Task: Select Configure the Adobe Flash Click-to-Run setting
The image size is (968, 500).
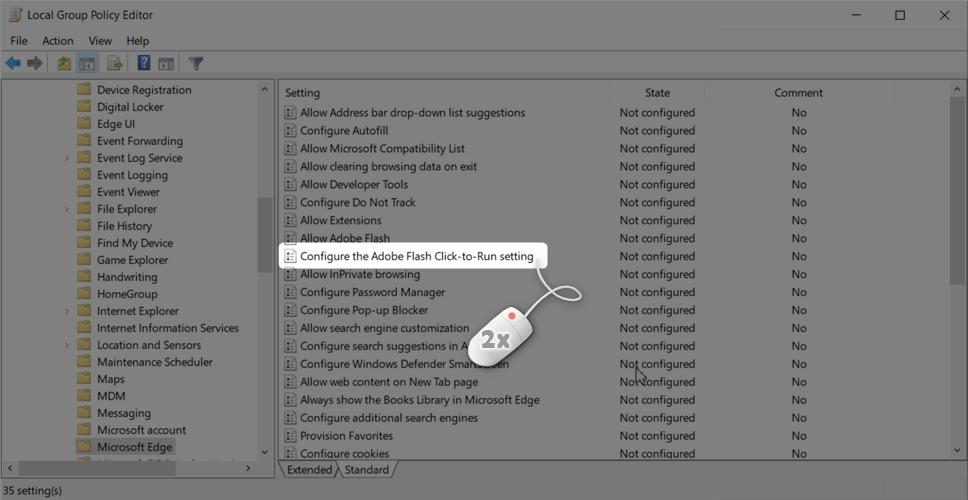Action: [416, 256]
